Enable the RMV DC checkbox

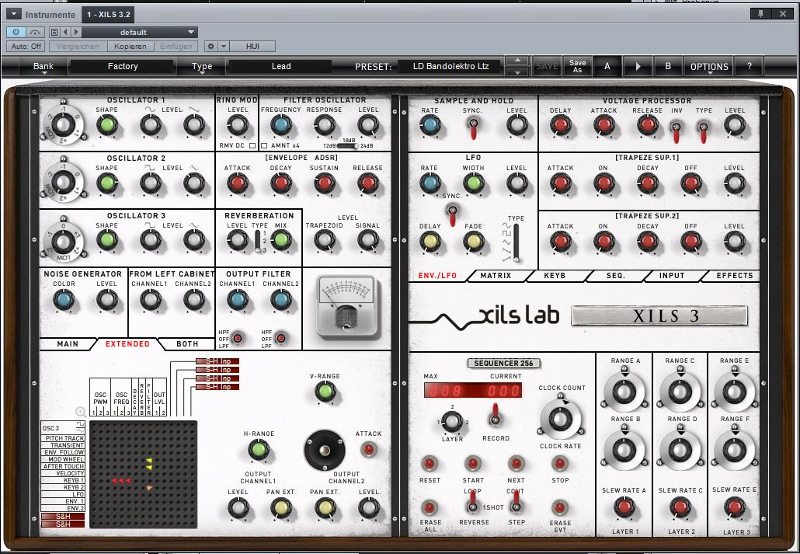(253, 146)
